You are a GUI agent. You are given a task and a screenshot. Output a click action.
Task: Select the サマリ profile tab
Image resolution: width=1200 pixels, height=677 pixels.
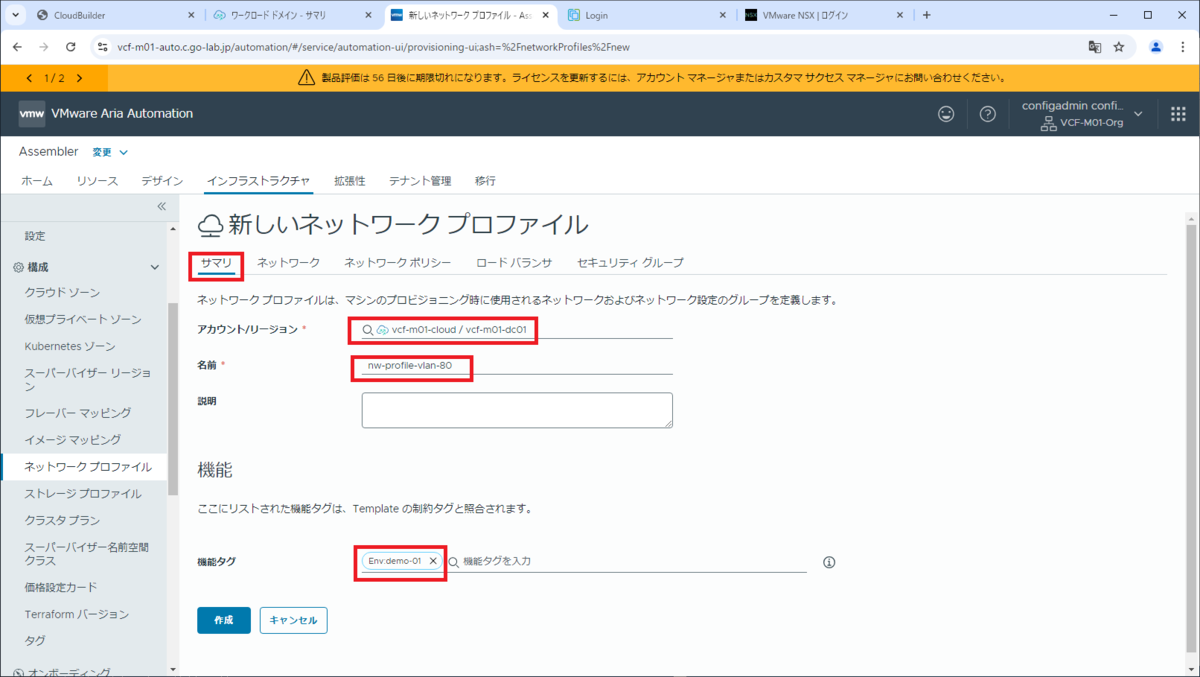pyautogui.click(x=216, y=262)
